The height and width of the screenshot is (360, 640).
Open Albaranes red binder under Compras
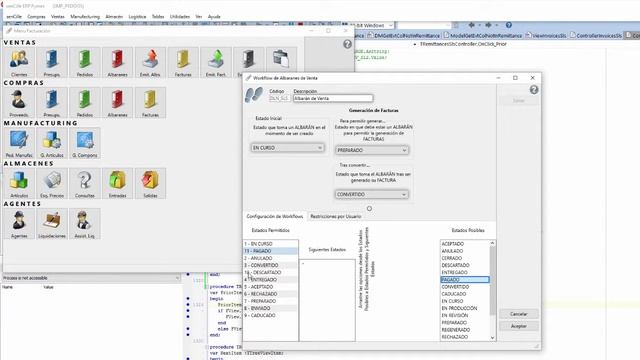(118, 102)
